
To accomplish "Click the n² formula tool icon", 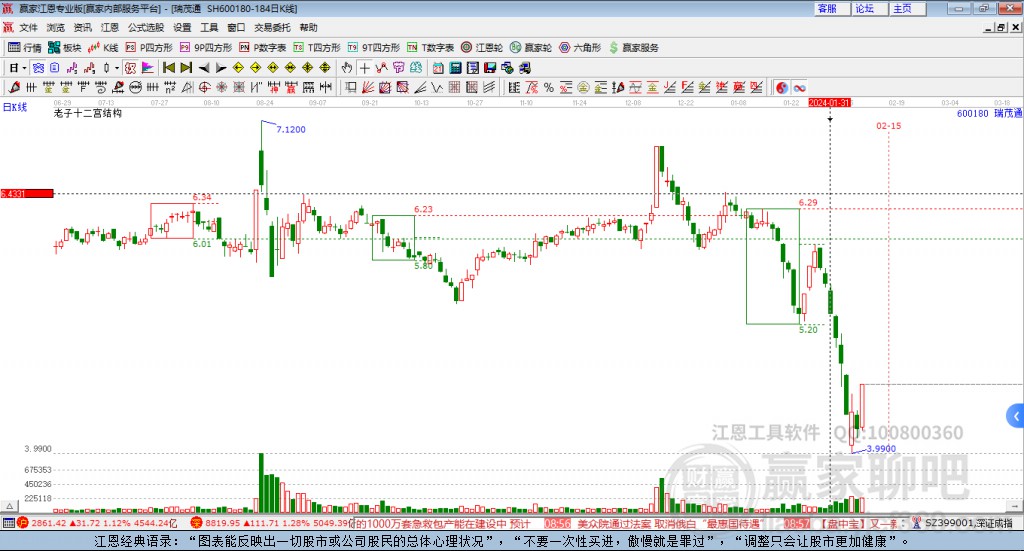I will point(170,87).
